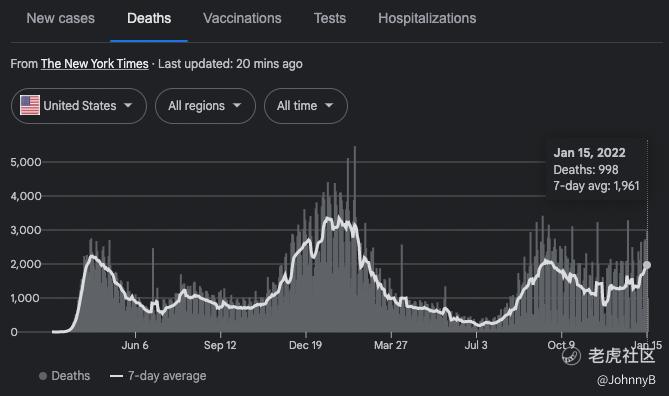Viewport: 669px width, 396px height.
Task: Click the All regions dropdown arrow
Action: [x=237, y=105]
